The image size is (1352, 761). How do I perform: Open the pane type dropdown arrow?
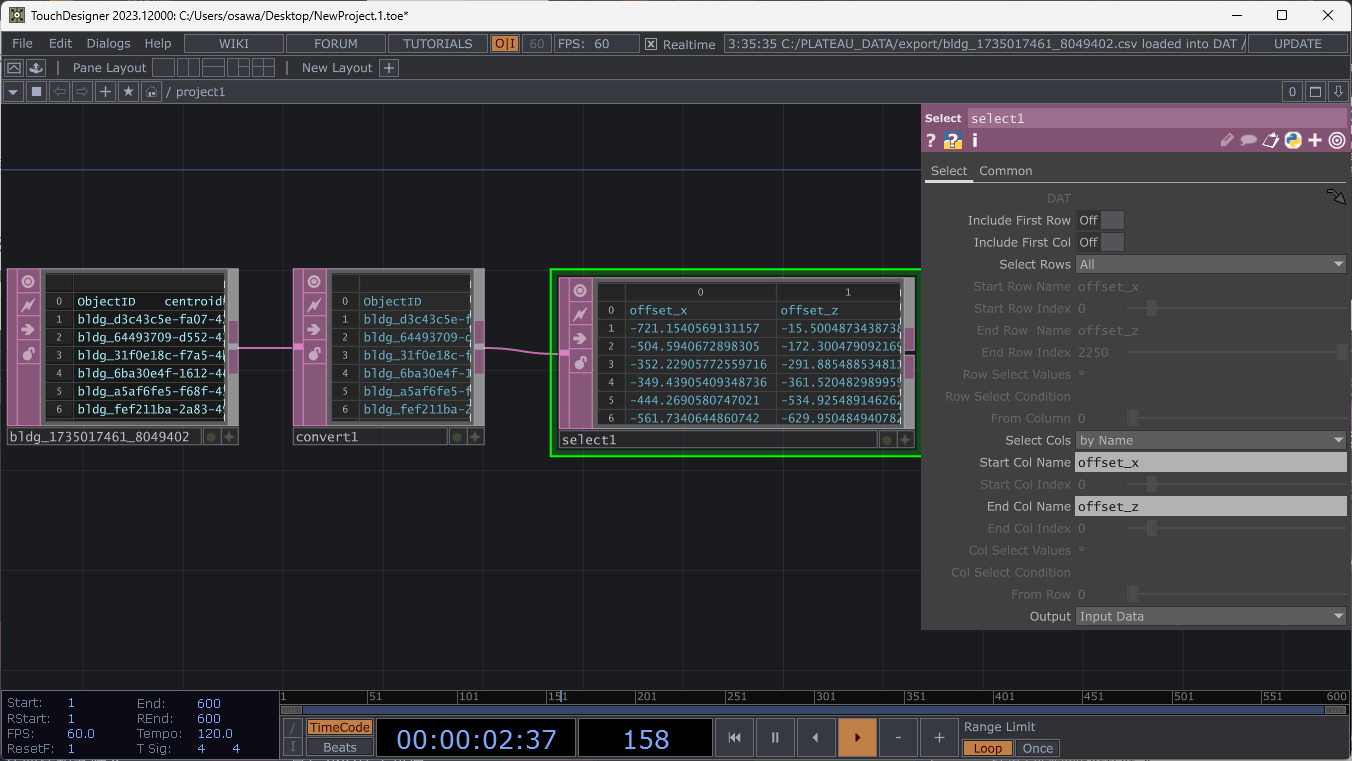tap(14, 92)
